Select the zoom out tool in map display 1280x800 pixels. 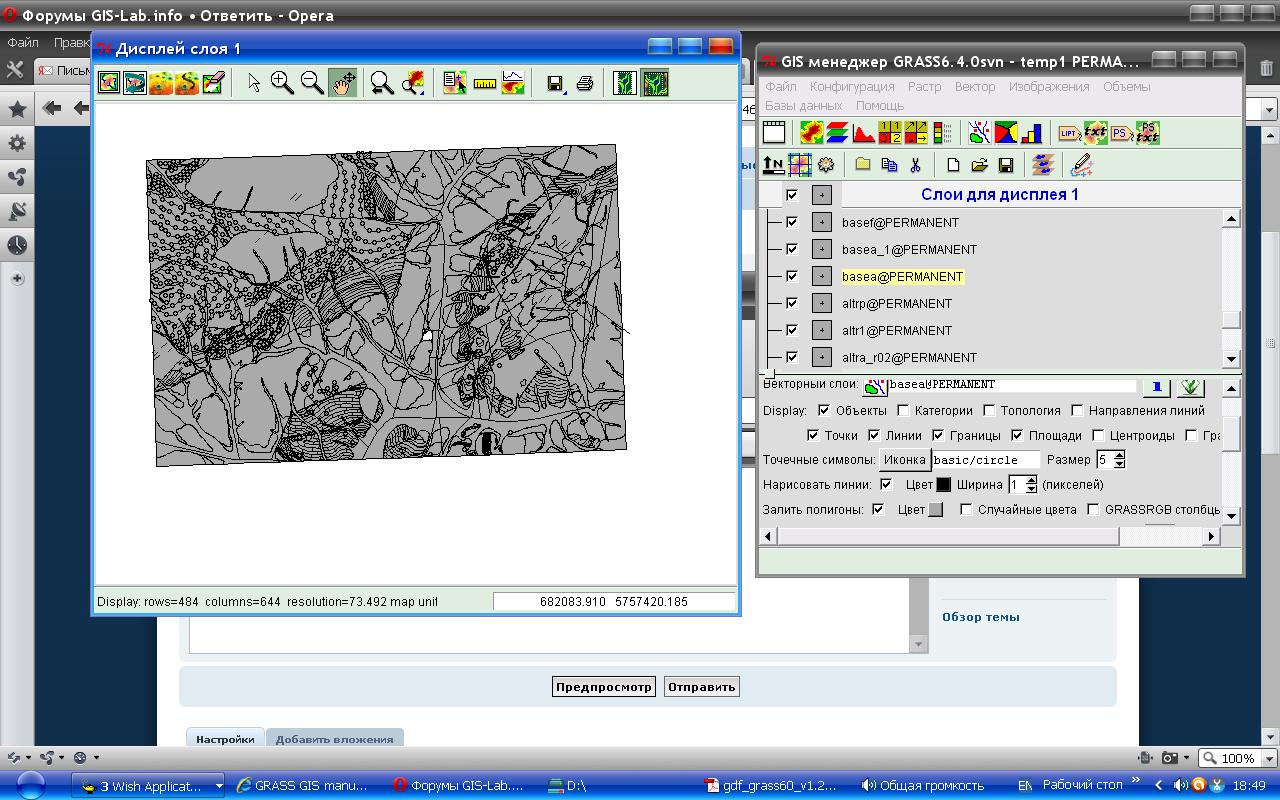click(x=312, y=83)
